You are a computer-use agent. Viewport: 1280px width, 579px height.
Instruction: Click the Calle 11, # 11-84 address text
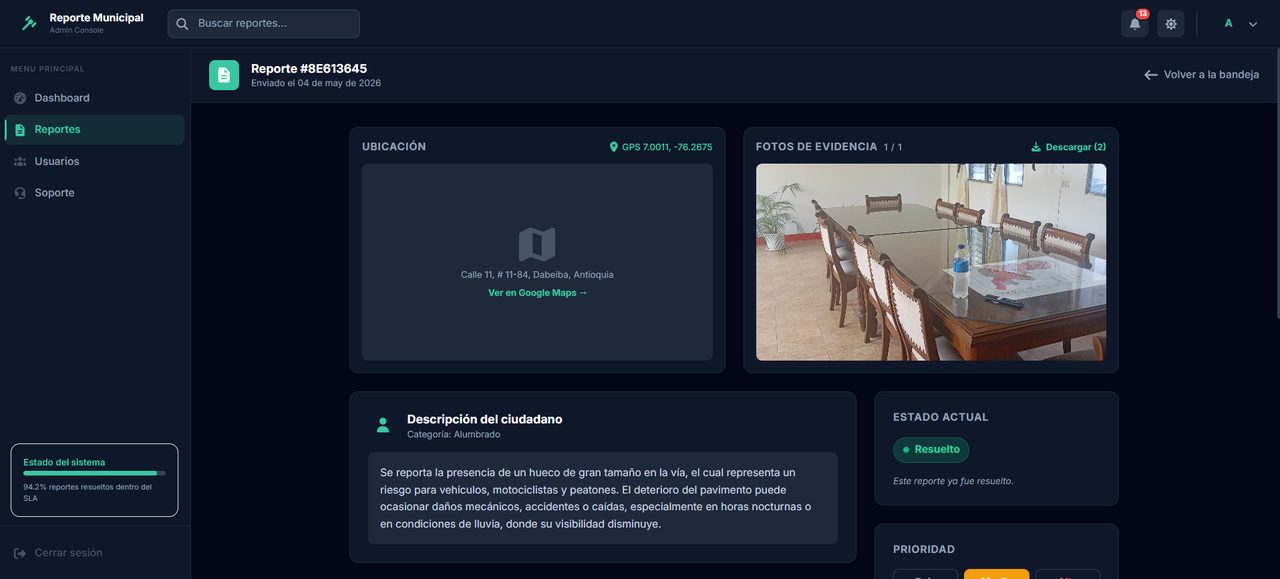[x=537, y=275]
